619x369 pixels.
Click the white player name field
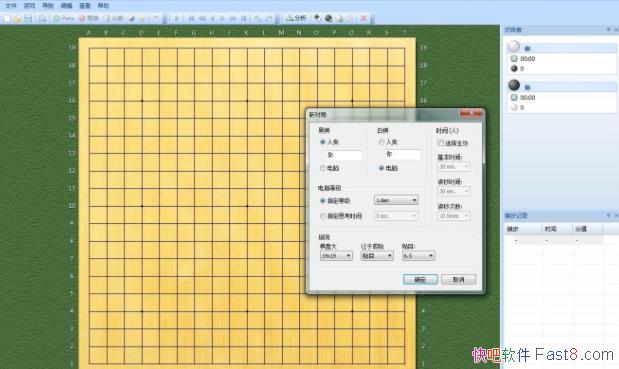click(402, 154)
